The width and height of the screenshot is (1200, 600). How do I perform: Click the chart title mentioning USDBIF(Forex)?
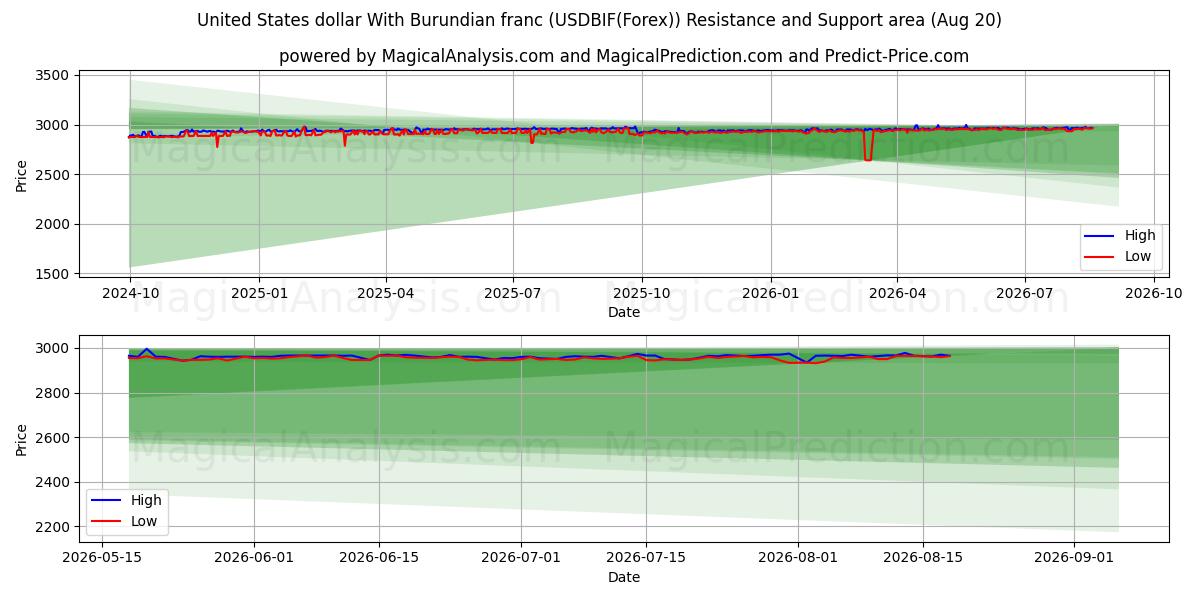tap(599, 20)
